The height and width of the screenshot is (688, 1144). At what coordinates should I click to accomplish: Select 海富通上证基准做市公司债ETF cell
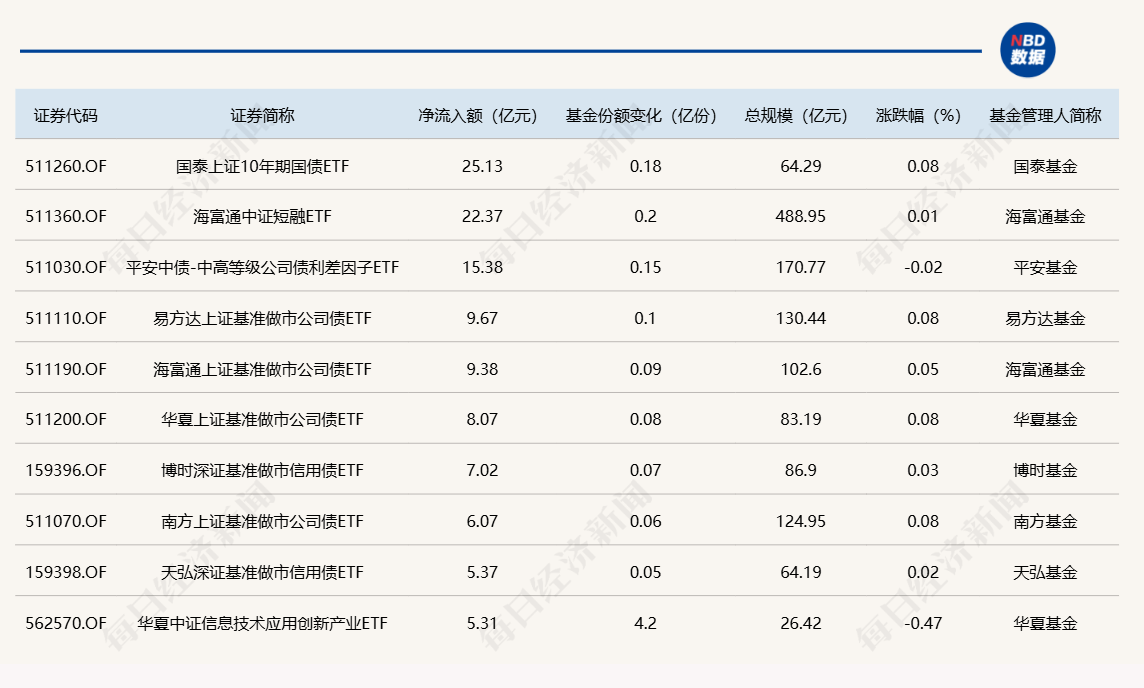[x=262, y=370]
